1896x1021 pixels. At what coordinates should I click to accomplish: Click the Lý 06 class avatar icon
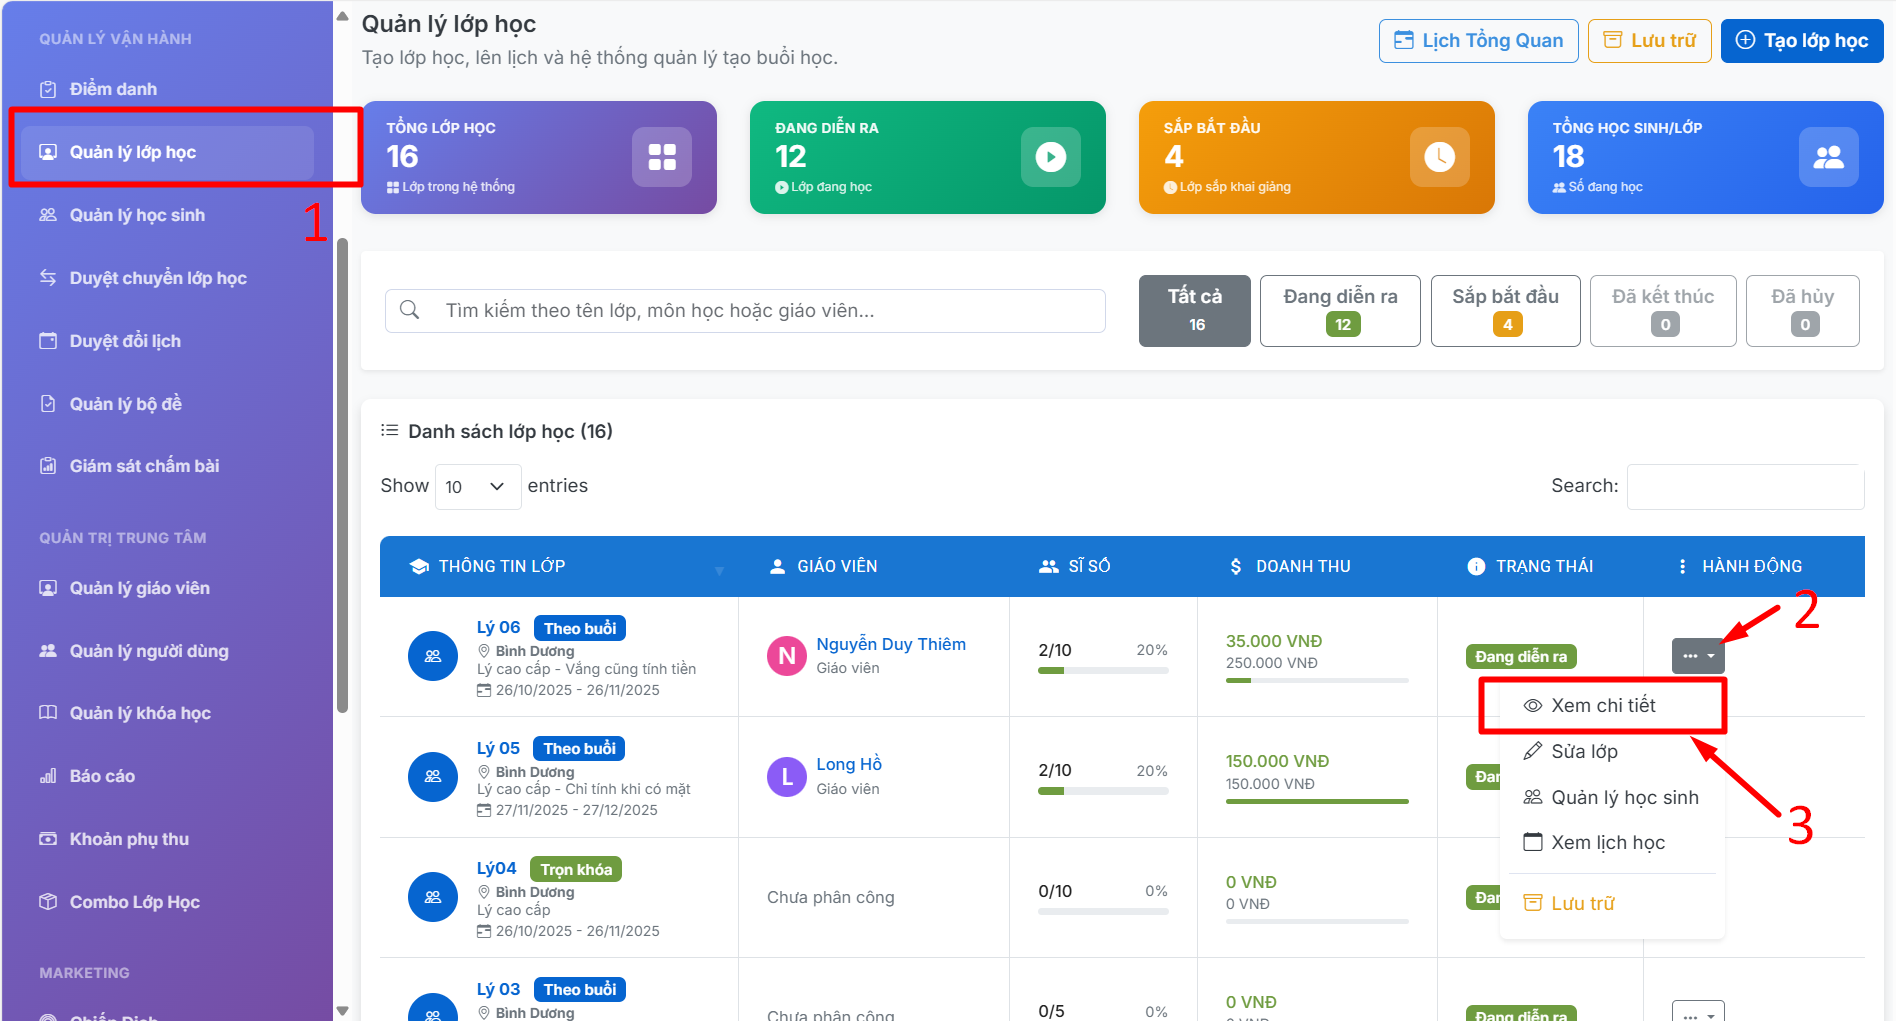coord(433,657)
